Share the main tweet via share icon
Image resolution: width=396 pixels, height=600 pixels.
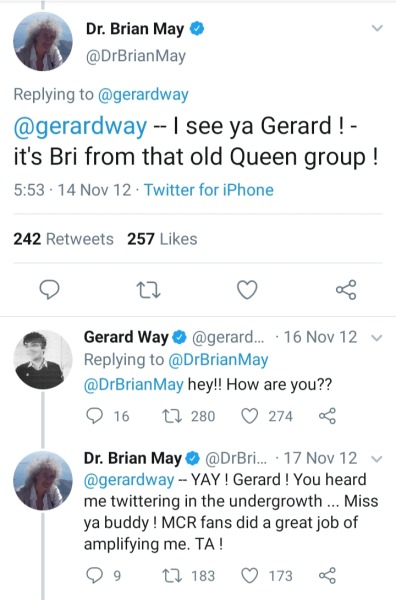[346, 290]
